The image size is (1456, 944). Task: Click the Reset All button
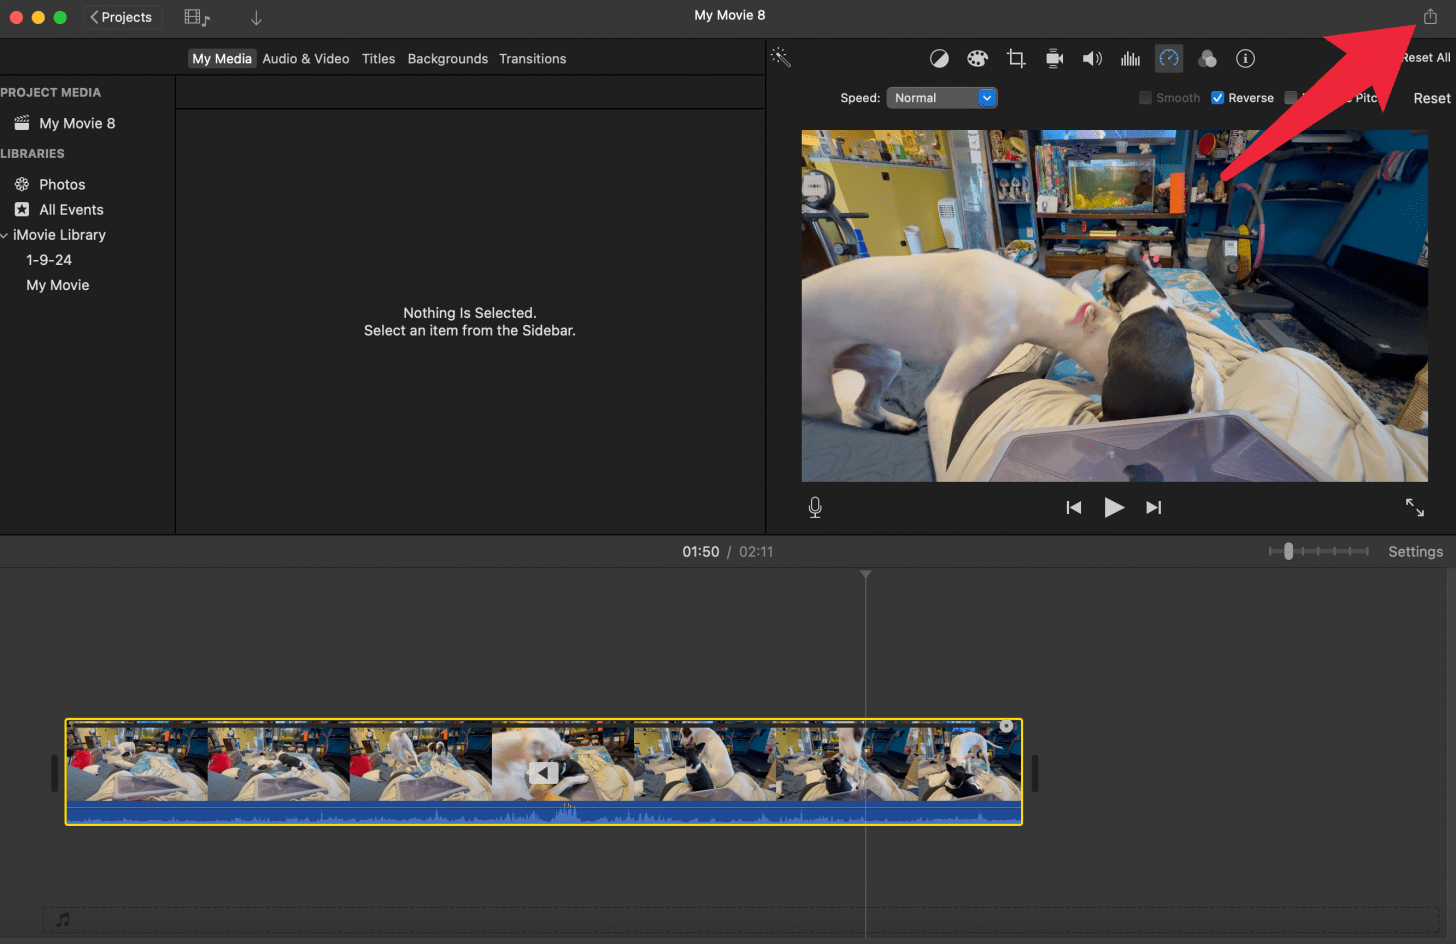tap(1426, 58)
